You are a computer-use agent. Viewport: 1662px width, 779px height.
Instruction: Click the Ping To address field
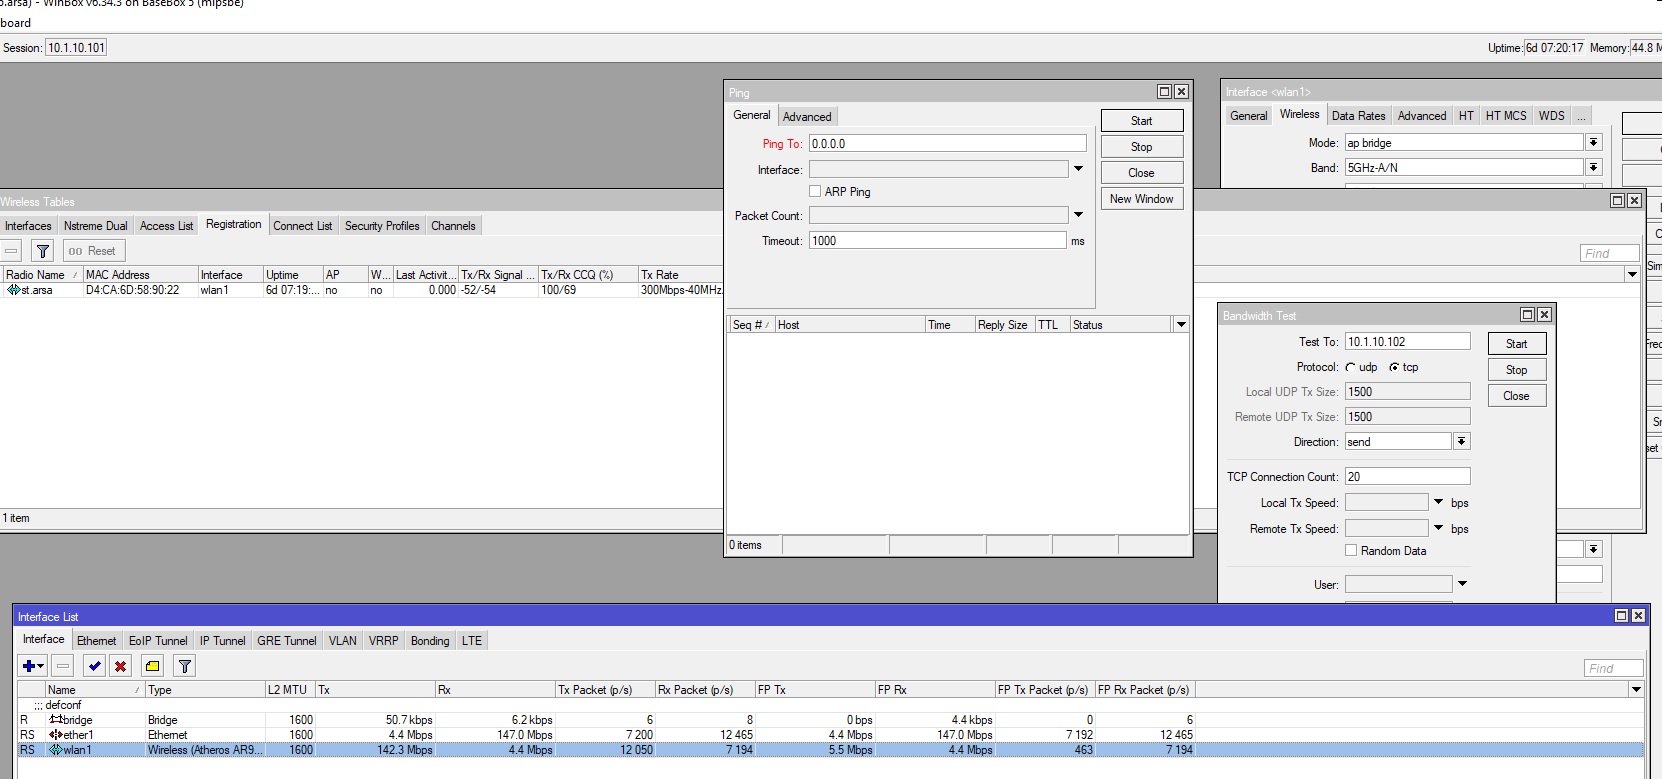[947, 143]
